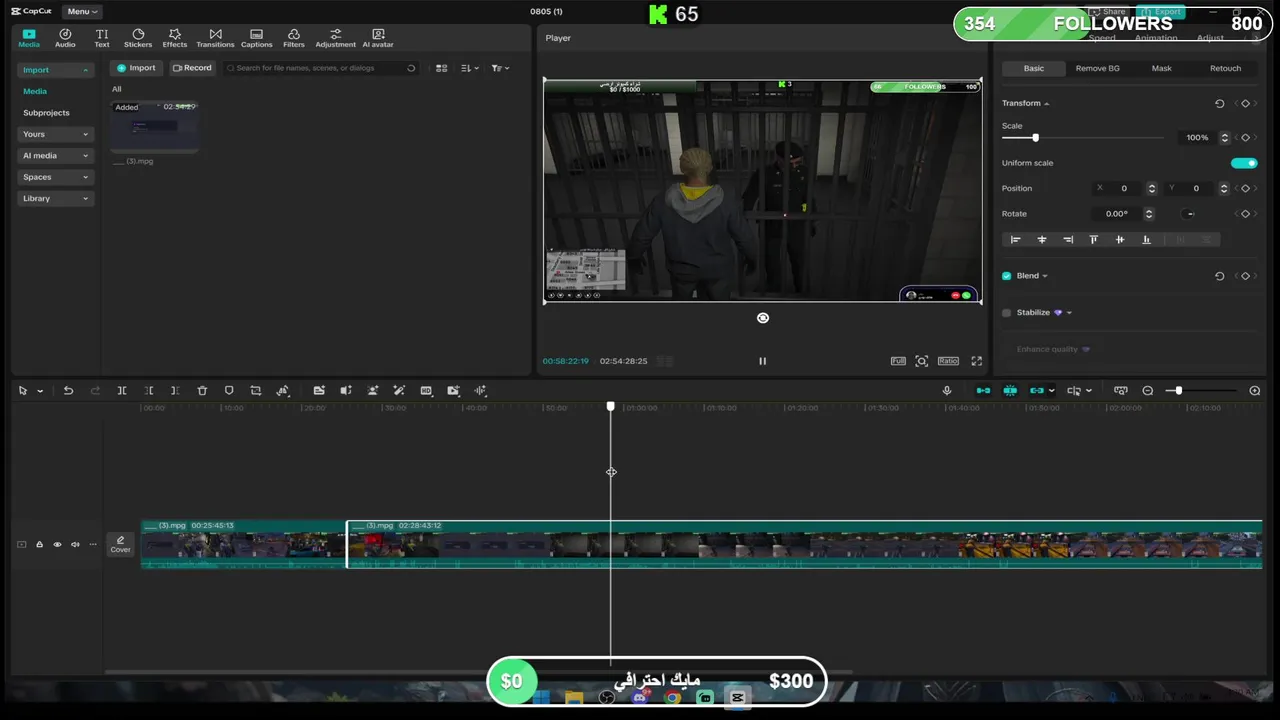
Task: Open the Audio library tab
Action: (x=65, y=38)
